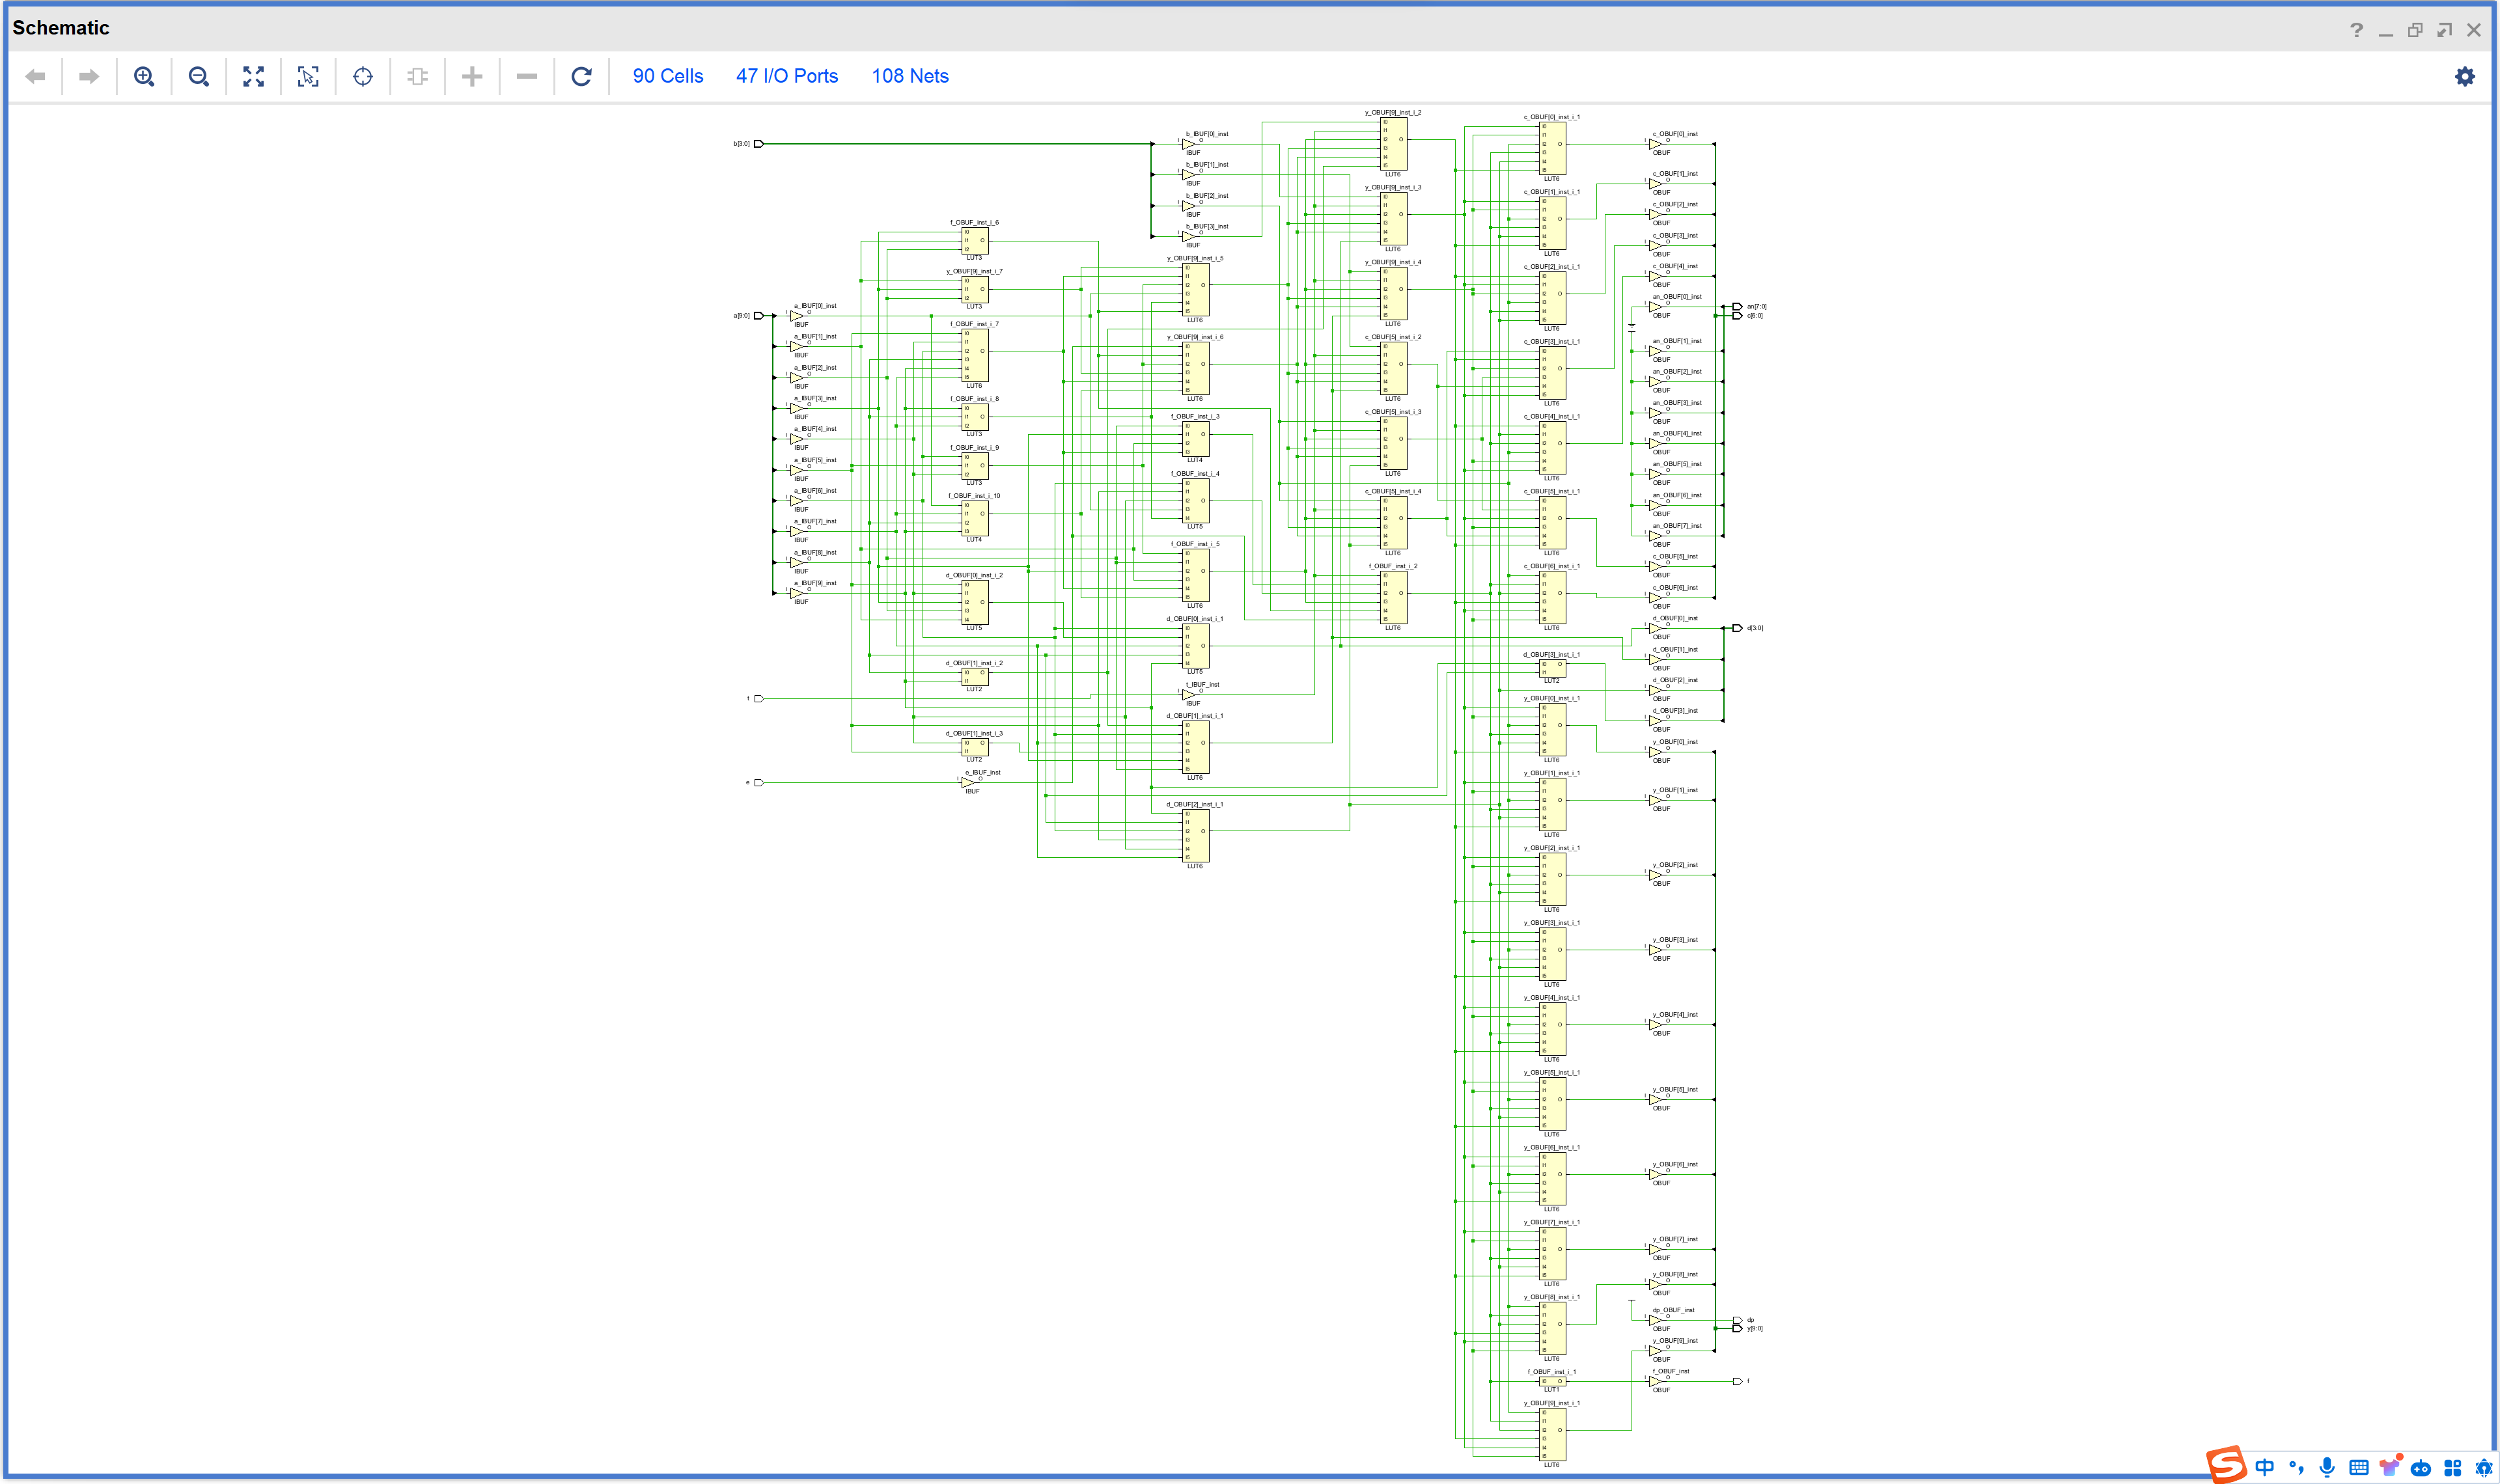Open the Sogou game center icon

[2421, 1468]
